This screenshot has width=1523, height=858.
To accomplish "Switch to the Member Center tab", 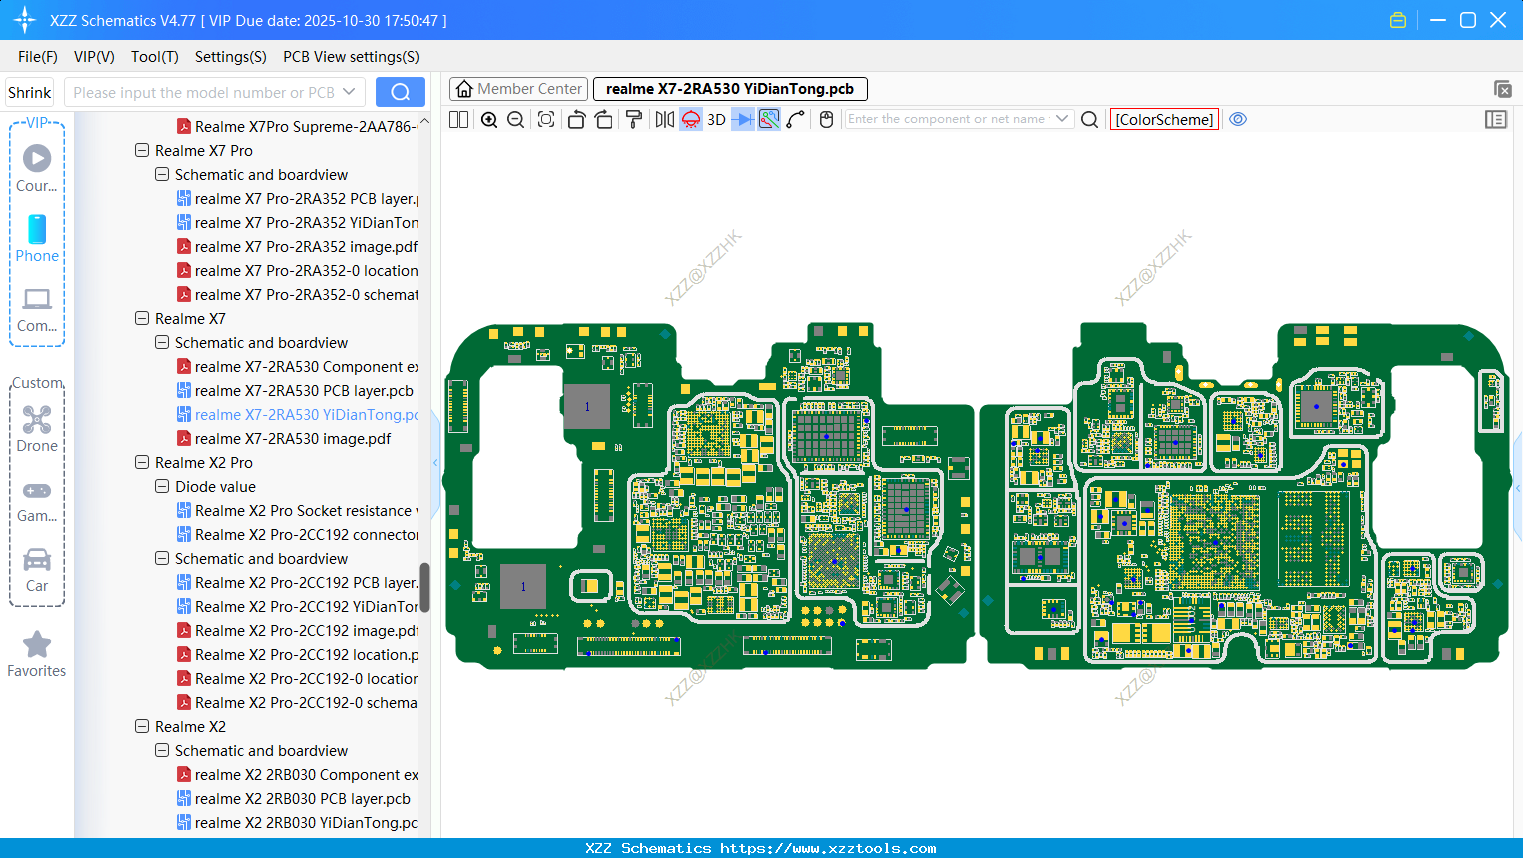I will pos(519,89).
